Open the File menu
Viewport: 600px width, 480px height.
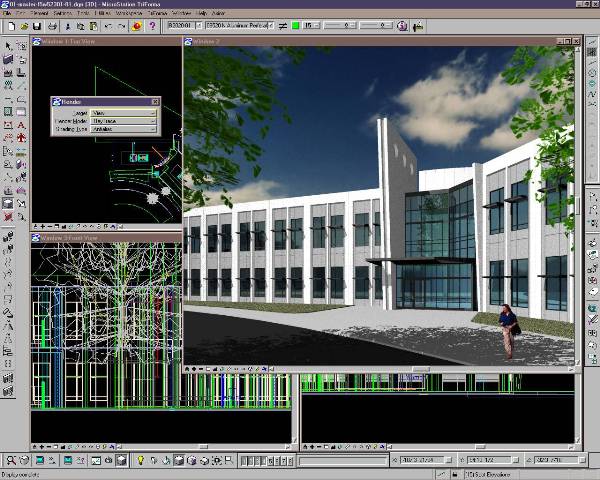tap(8, 14)
